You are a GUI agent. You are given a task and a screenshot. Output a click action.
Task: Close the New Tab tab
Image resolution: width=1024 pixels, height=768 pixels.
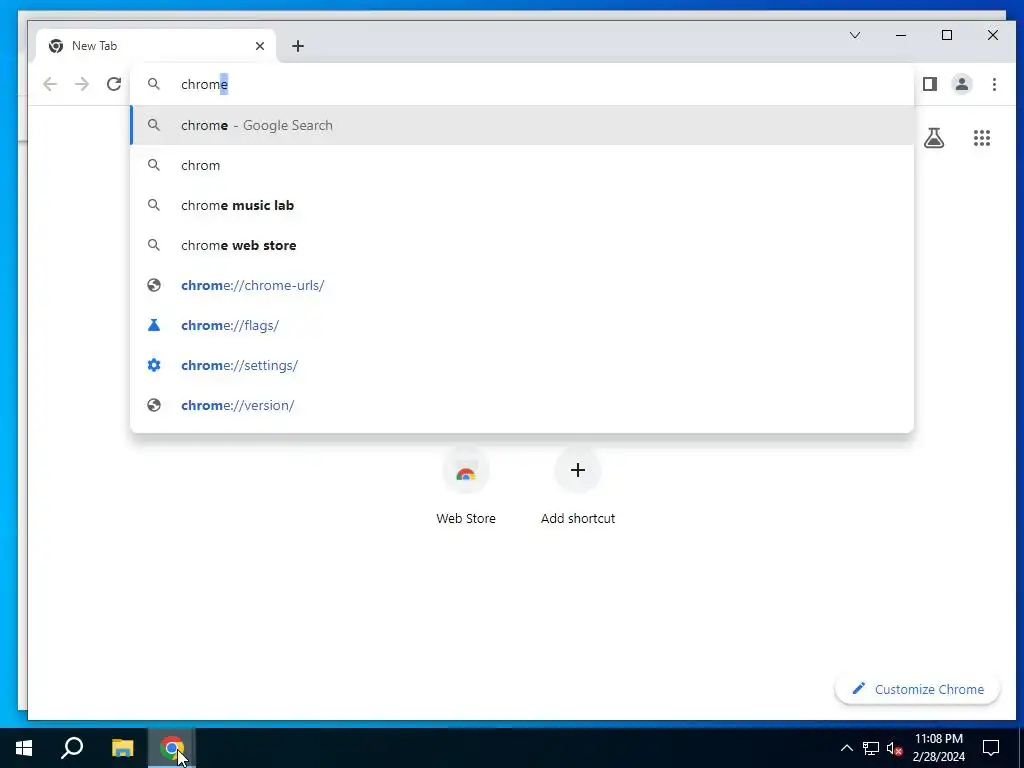click(x=260, y=46)
